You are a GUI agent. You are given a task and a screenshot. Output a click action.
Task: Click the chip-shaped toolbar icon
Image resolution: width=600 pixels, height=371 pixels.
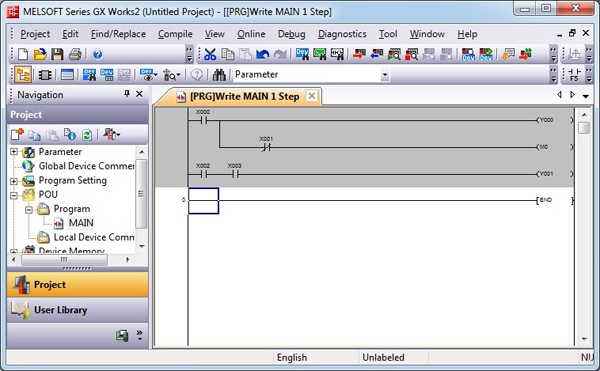coord(45,75)
